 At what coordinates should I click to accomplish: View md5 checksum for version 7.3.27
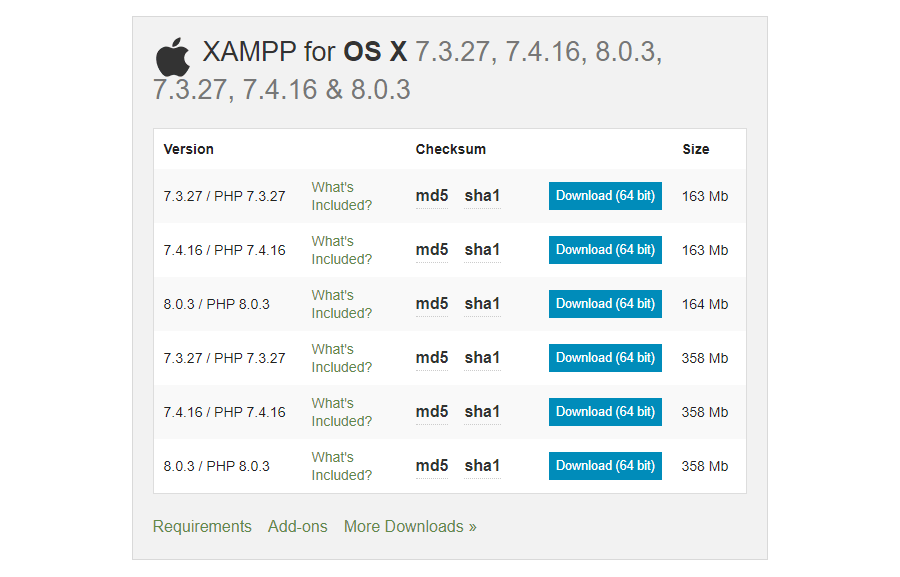click(430, 195)
